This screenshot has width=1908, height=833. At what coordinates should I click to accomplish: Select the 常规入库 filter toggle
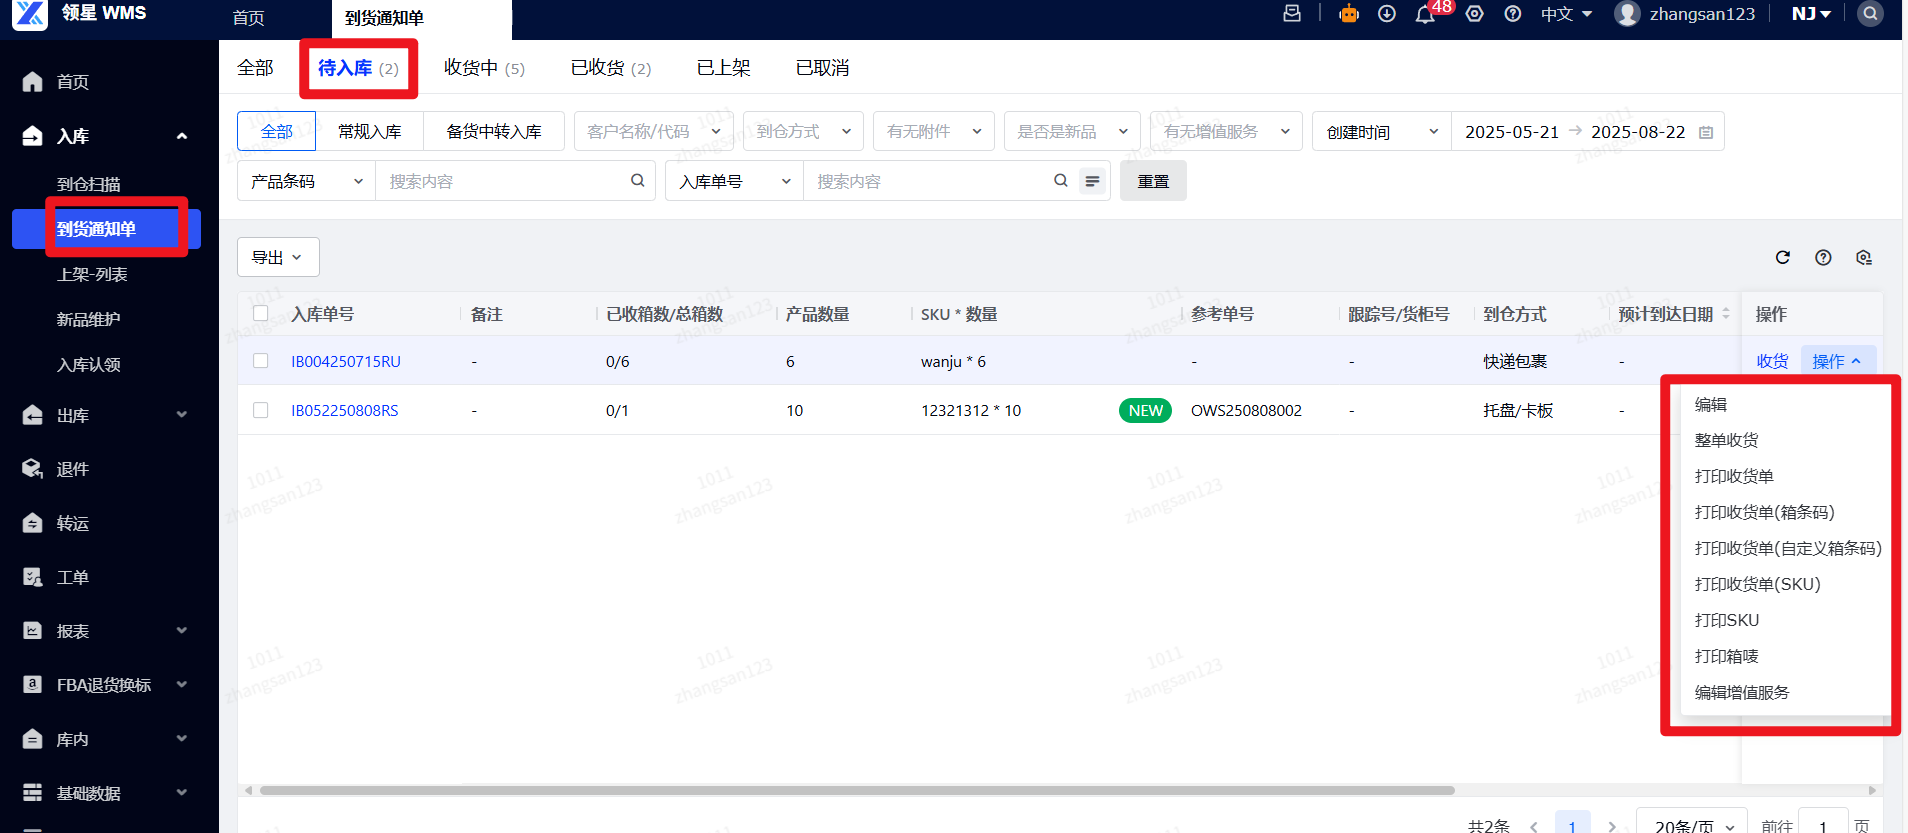(x=370, y=131)
